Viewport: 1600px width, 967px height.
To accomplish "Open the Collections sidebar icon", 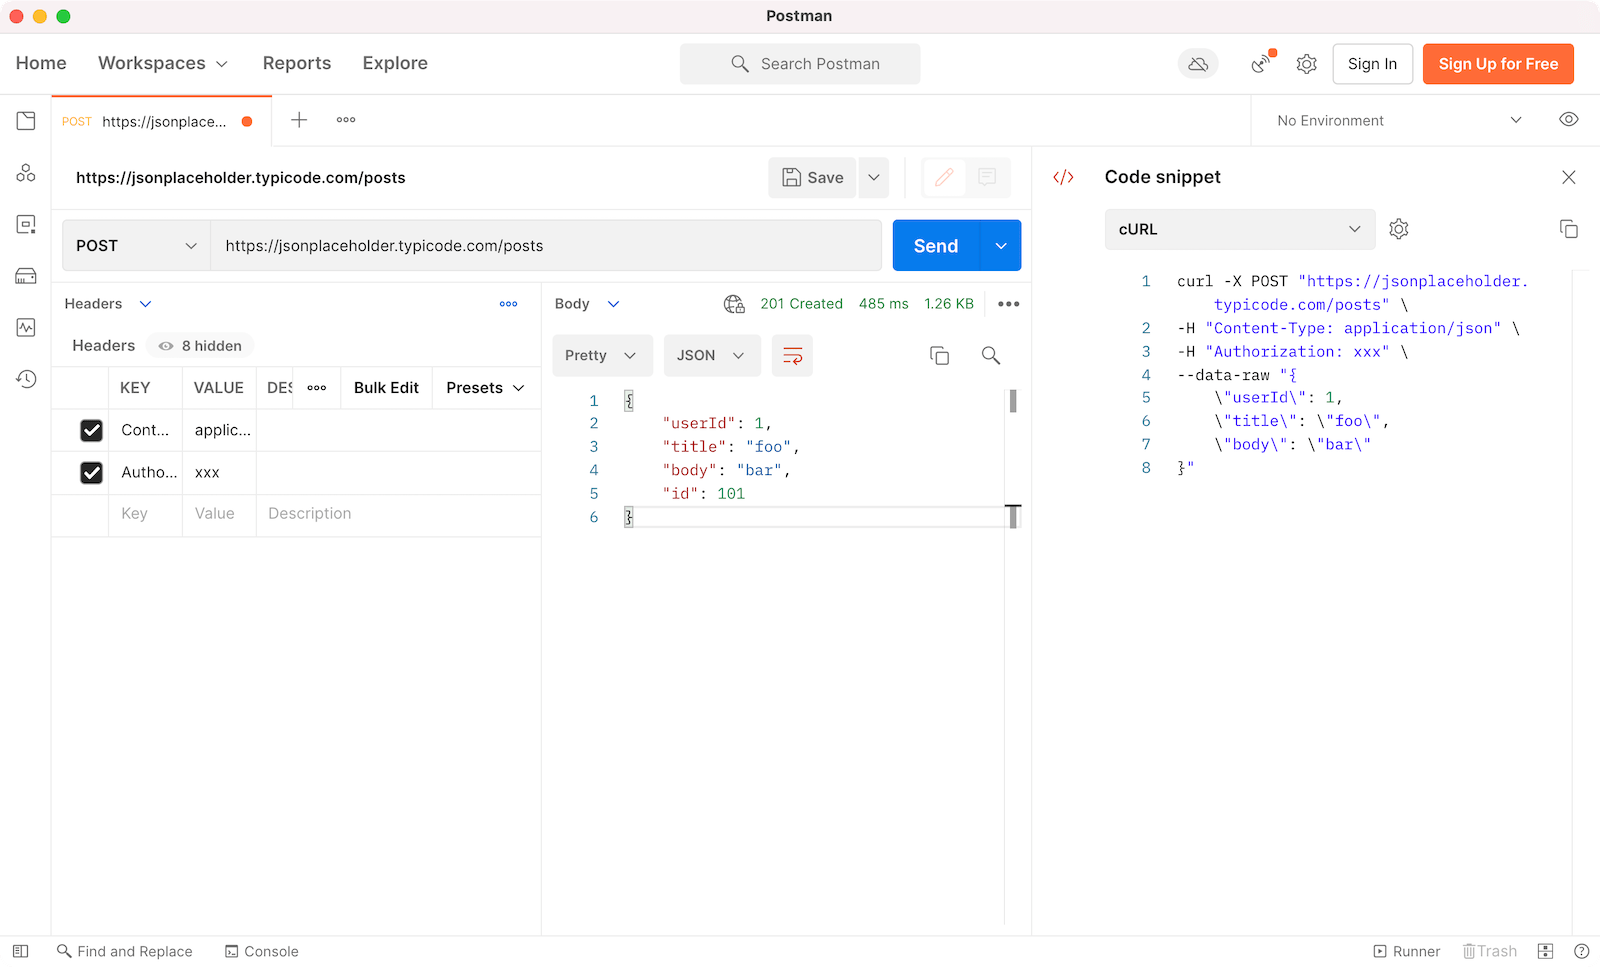I will point(26,121).
